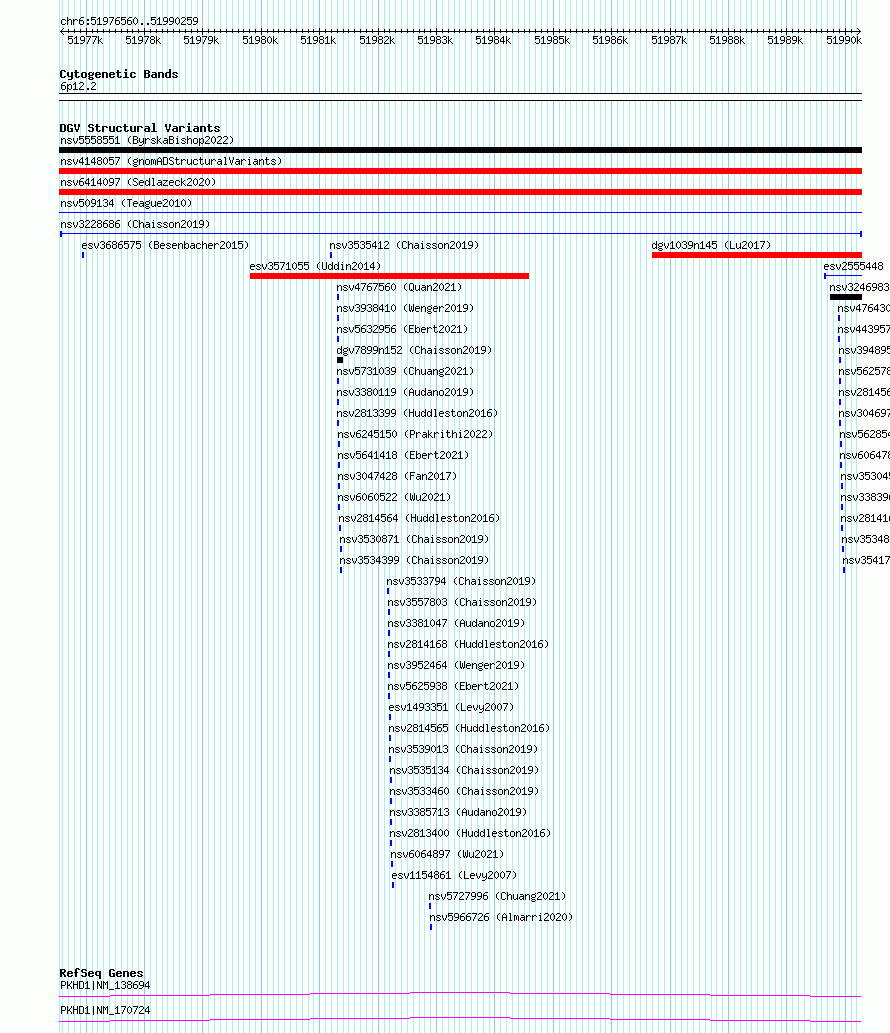
Task: Select nsv3535134 (Chaisson2019) variant
Action: (464, 773)
